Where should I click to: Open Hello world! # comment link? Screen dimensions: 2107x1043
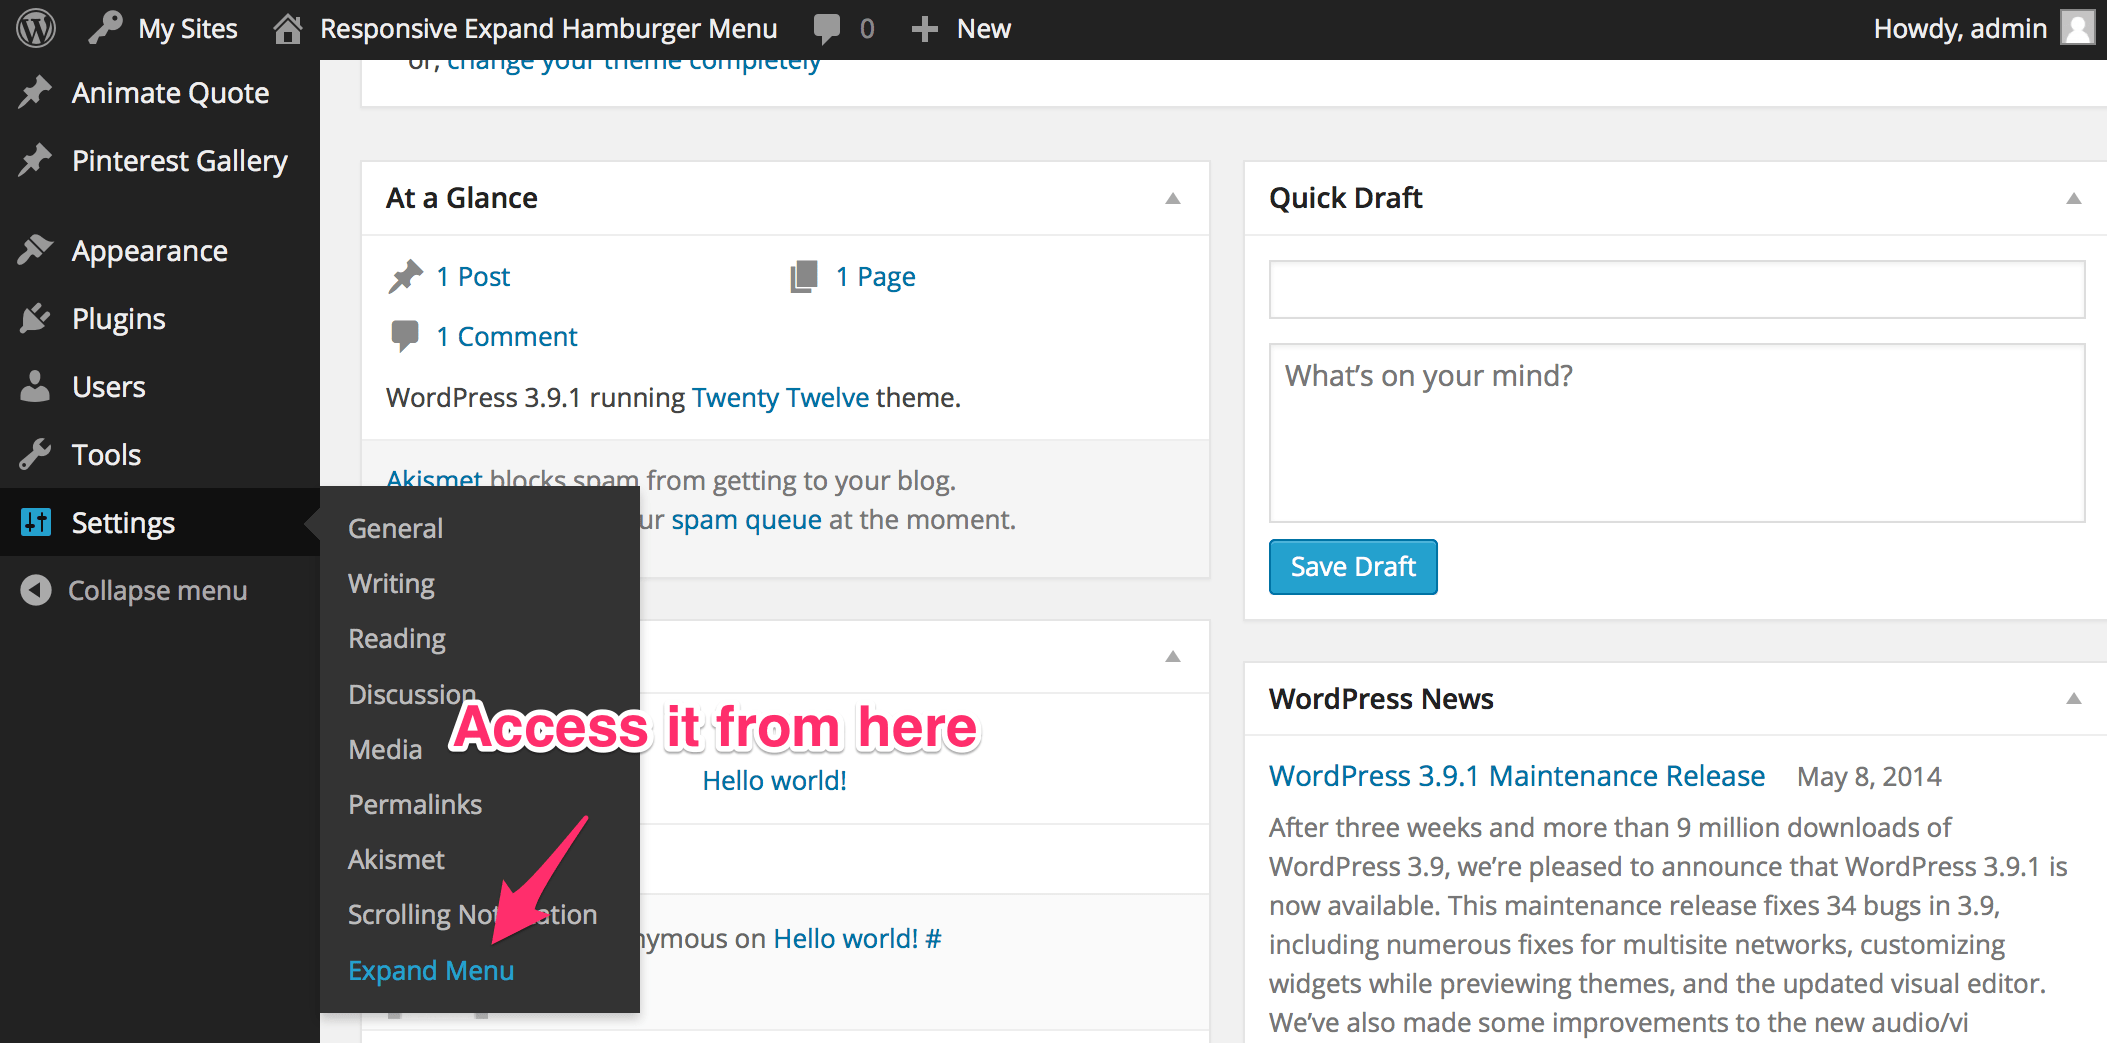point(857,938)
